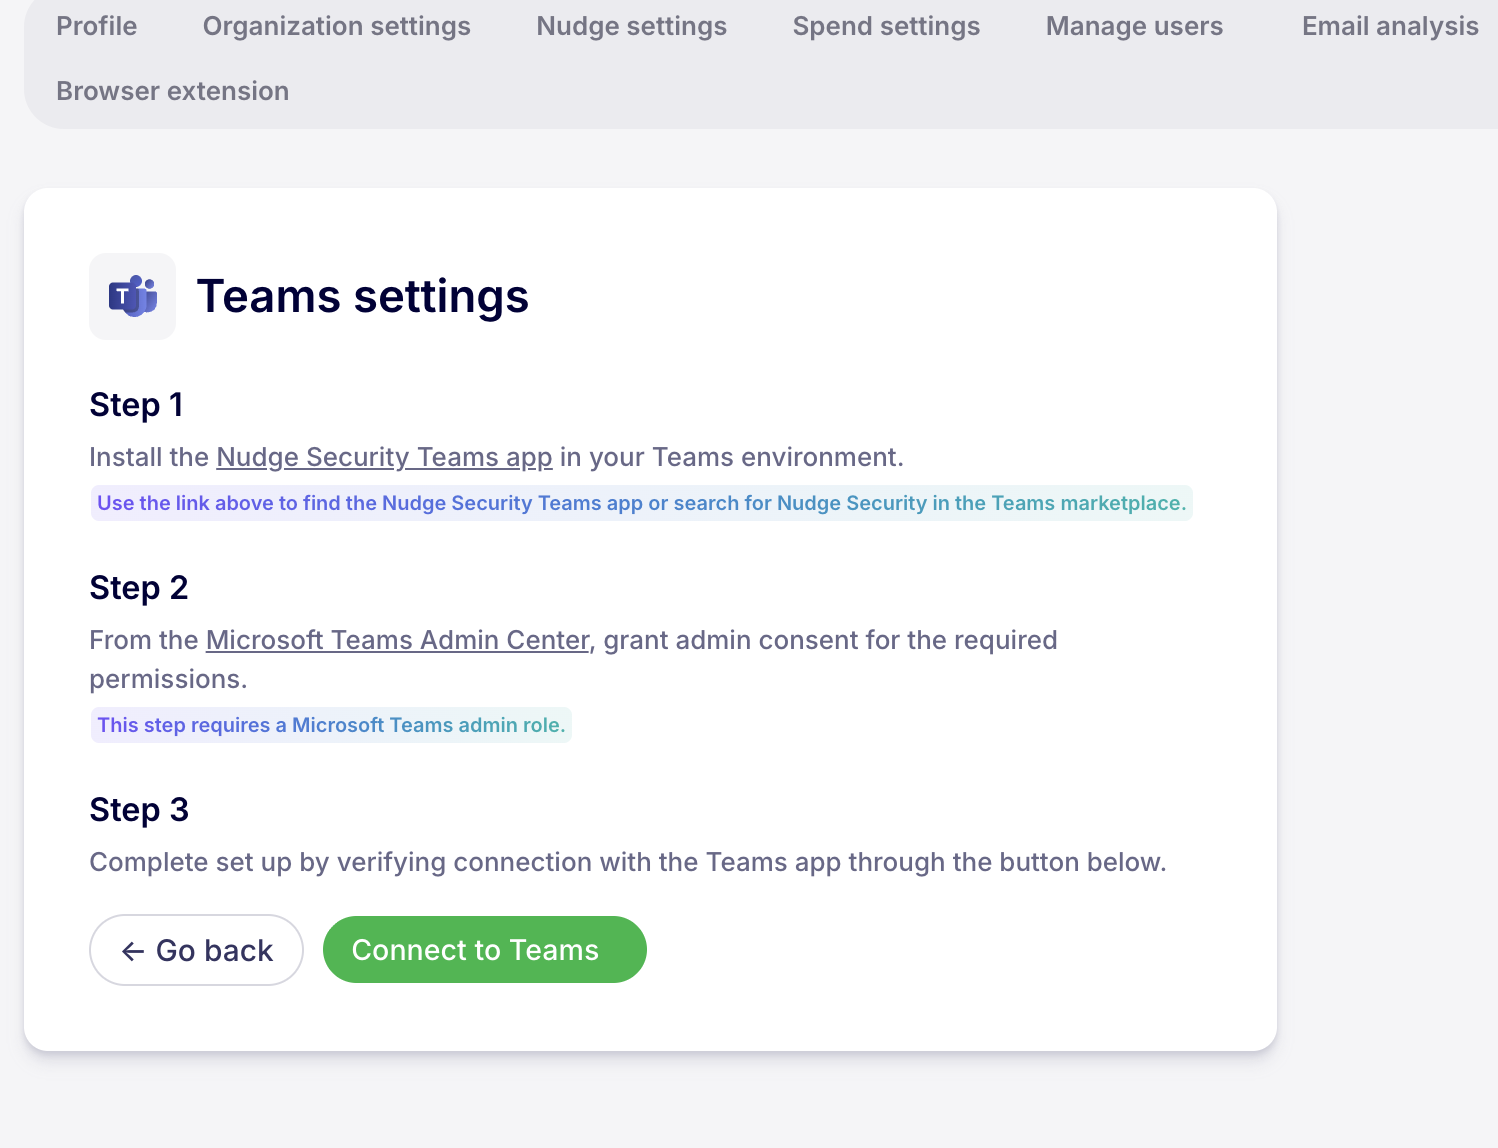
Task: Click the green Connect to Teams button
Action: [484, 950]
